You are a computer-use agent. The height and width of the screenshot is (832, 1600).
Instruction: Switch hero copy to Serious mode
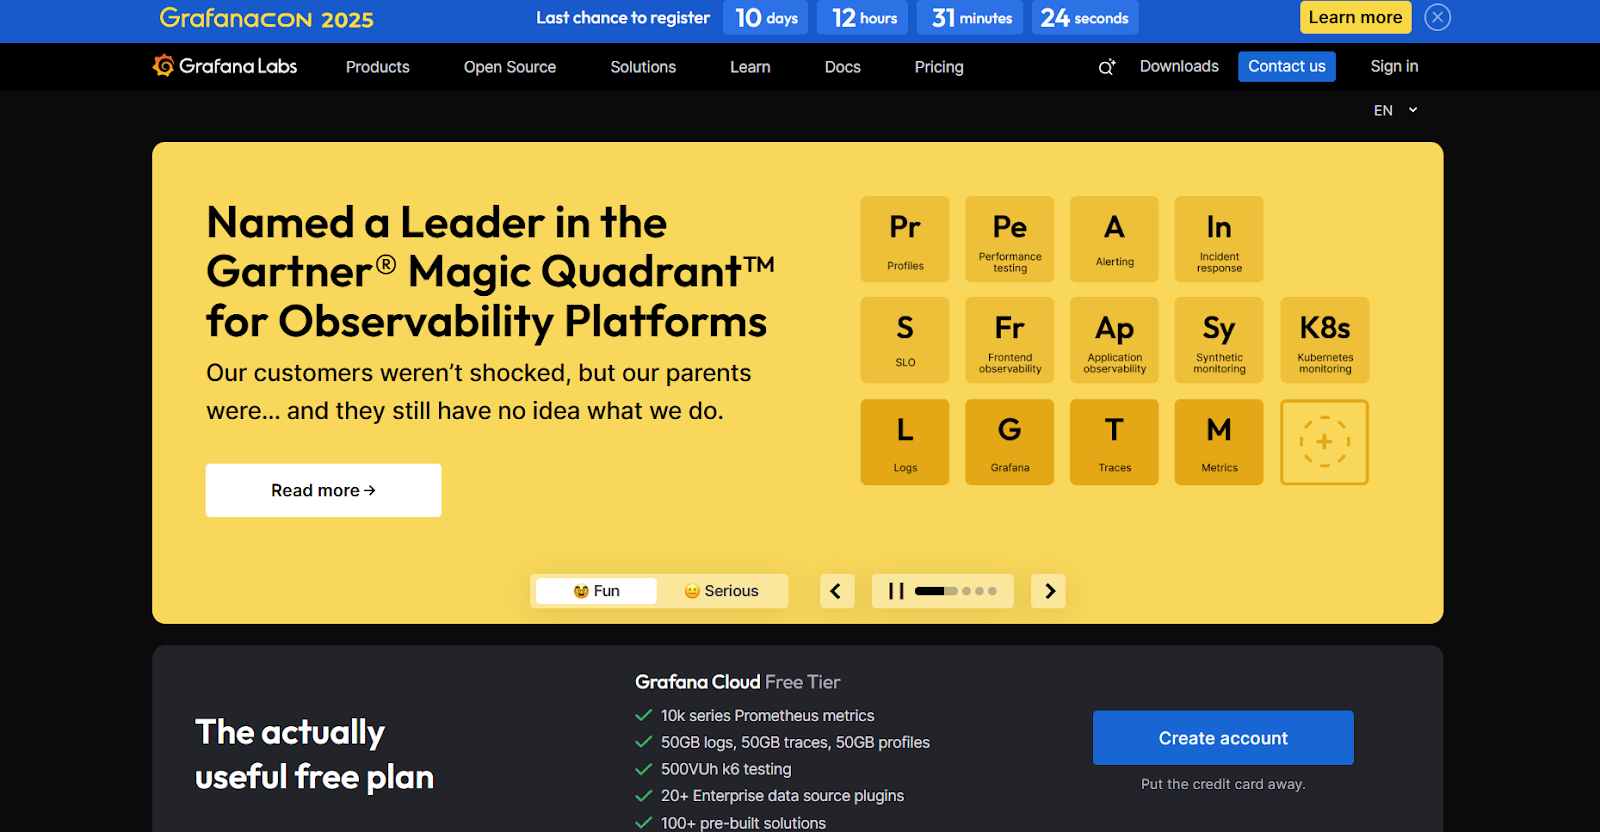pos(721,591)
